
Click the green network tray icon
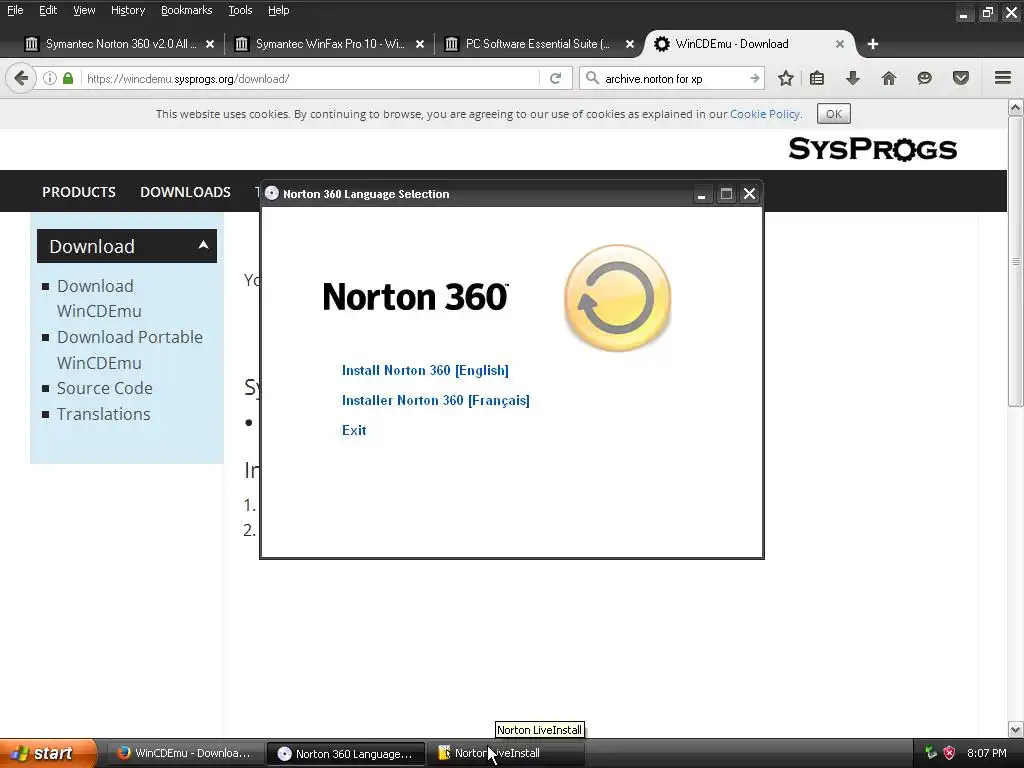click(x=931, y=753)
